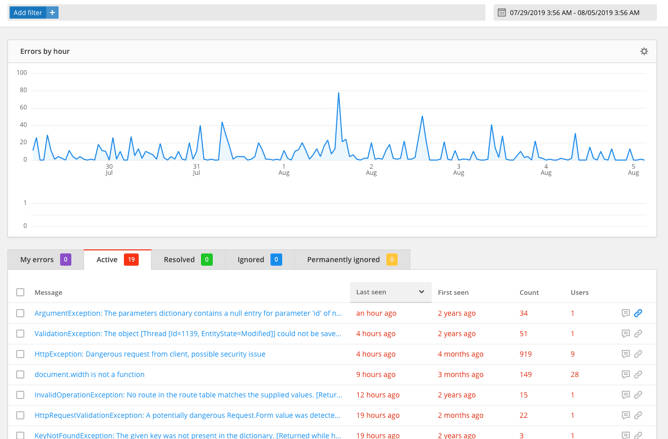Check the HttpException error row checkbox

pyautogui.click(x=20, y=354)
